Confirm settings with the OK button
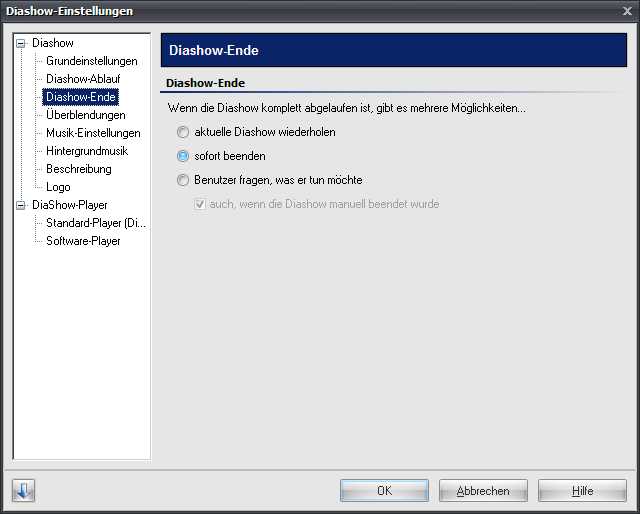The width and height of the screenshot is (640, 514). coord(384,491)
